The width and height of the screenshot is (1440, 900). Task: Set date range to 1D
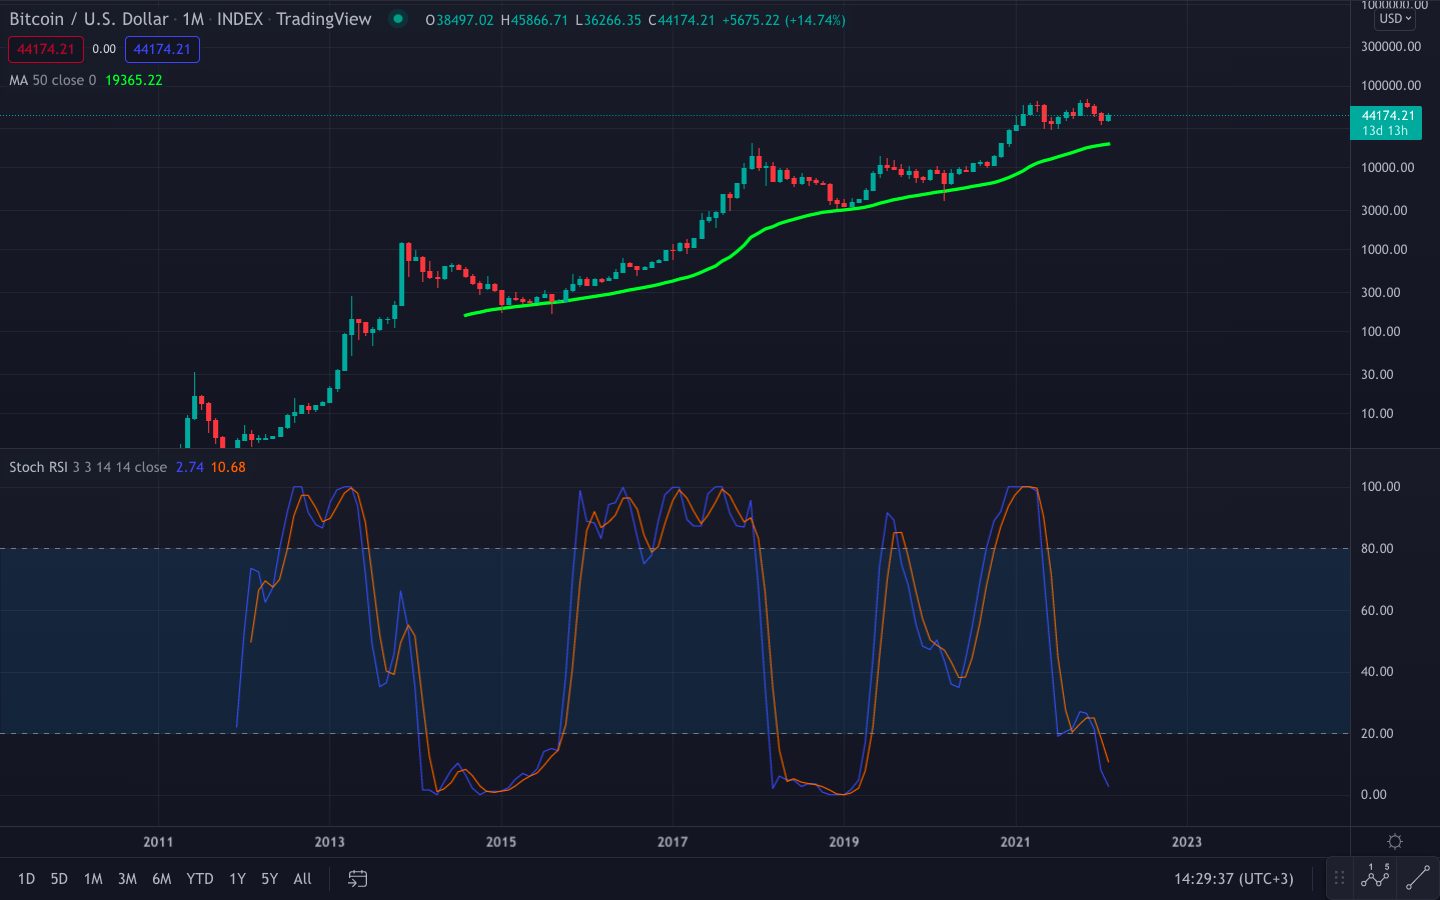click(x=26, y=879)
